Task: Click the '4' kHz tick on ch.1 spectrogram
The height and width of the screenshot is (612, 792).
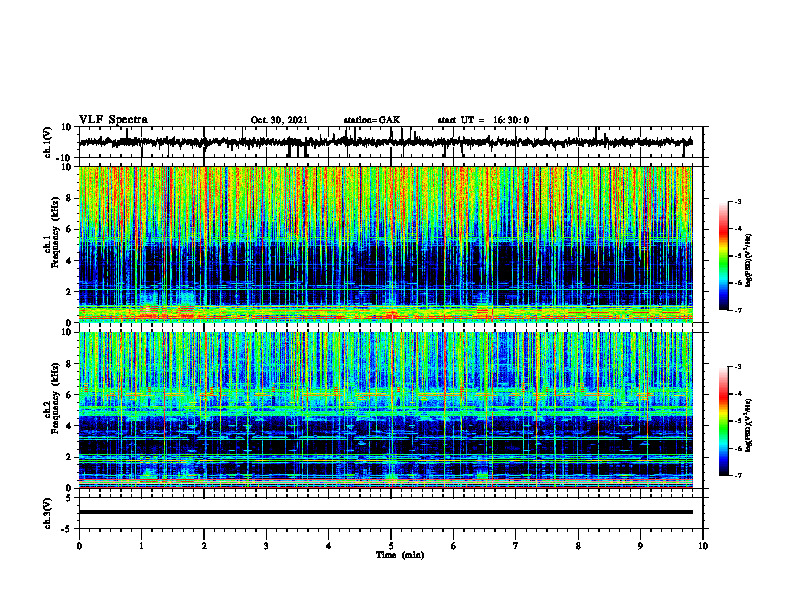Action: point(69,261)
